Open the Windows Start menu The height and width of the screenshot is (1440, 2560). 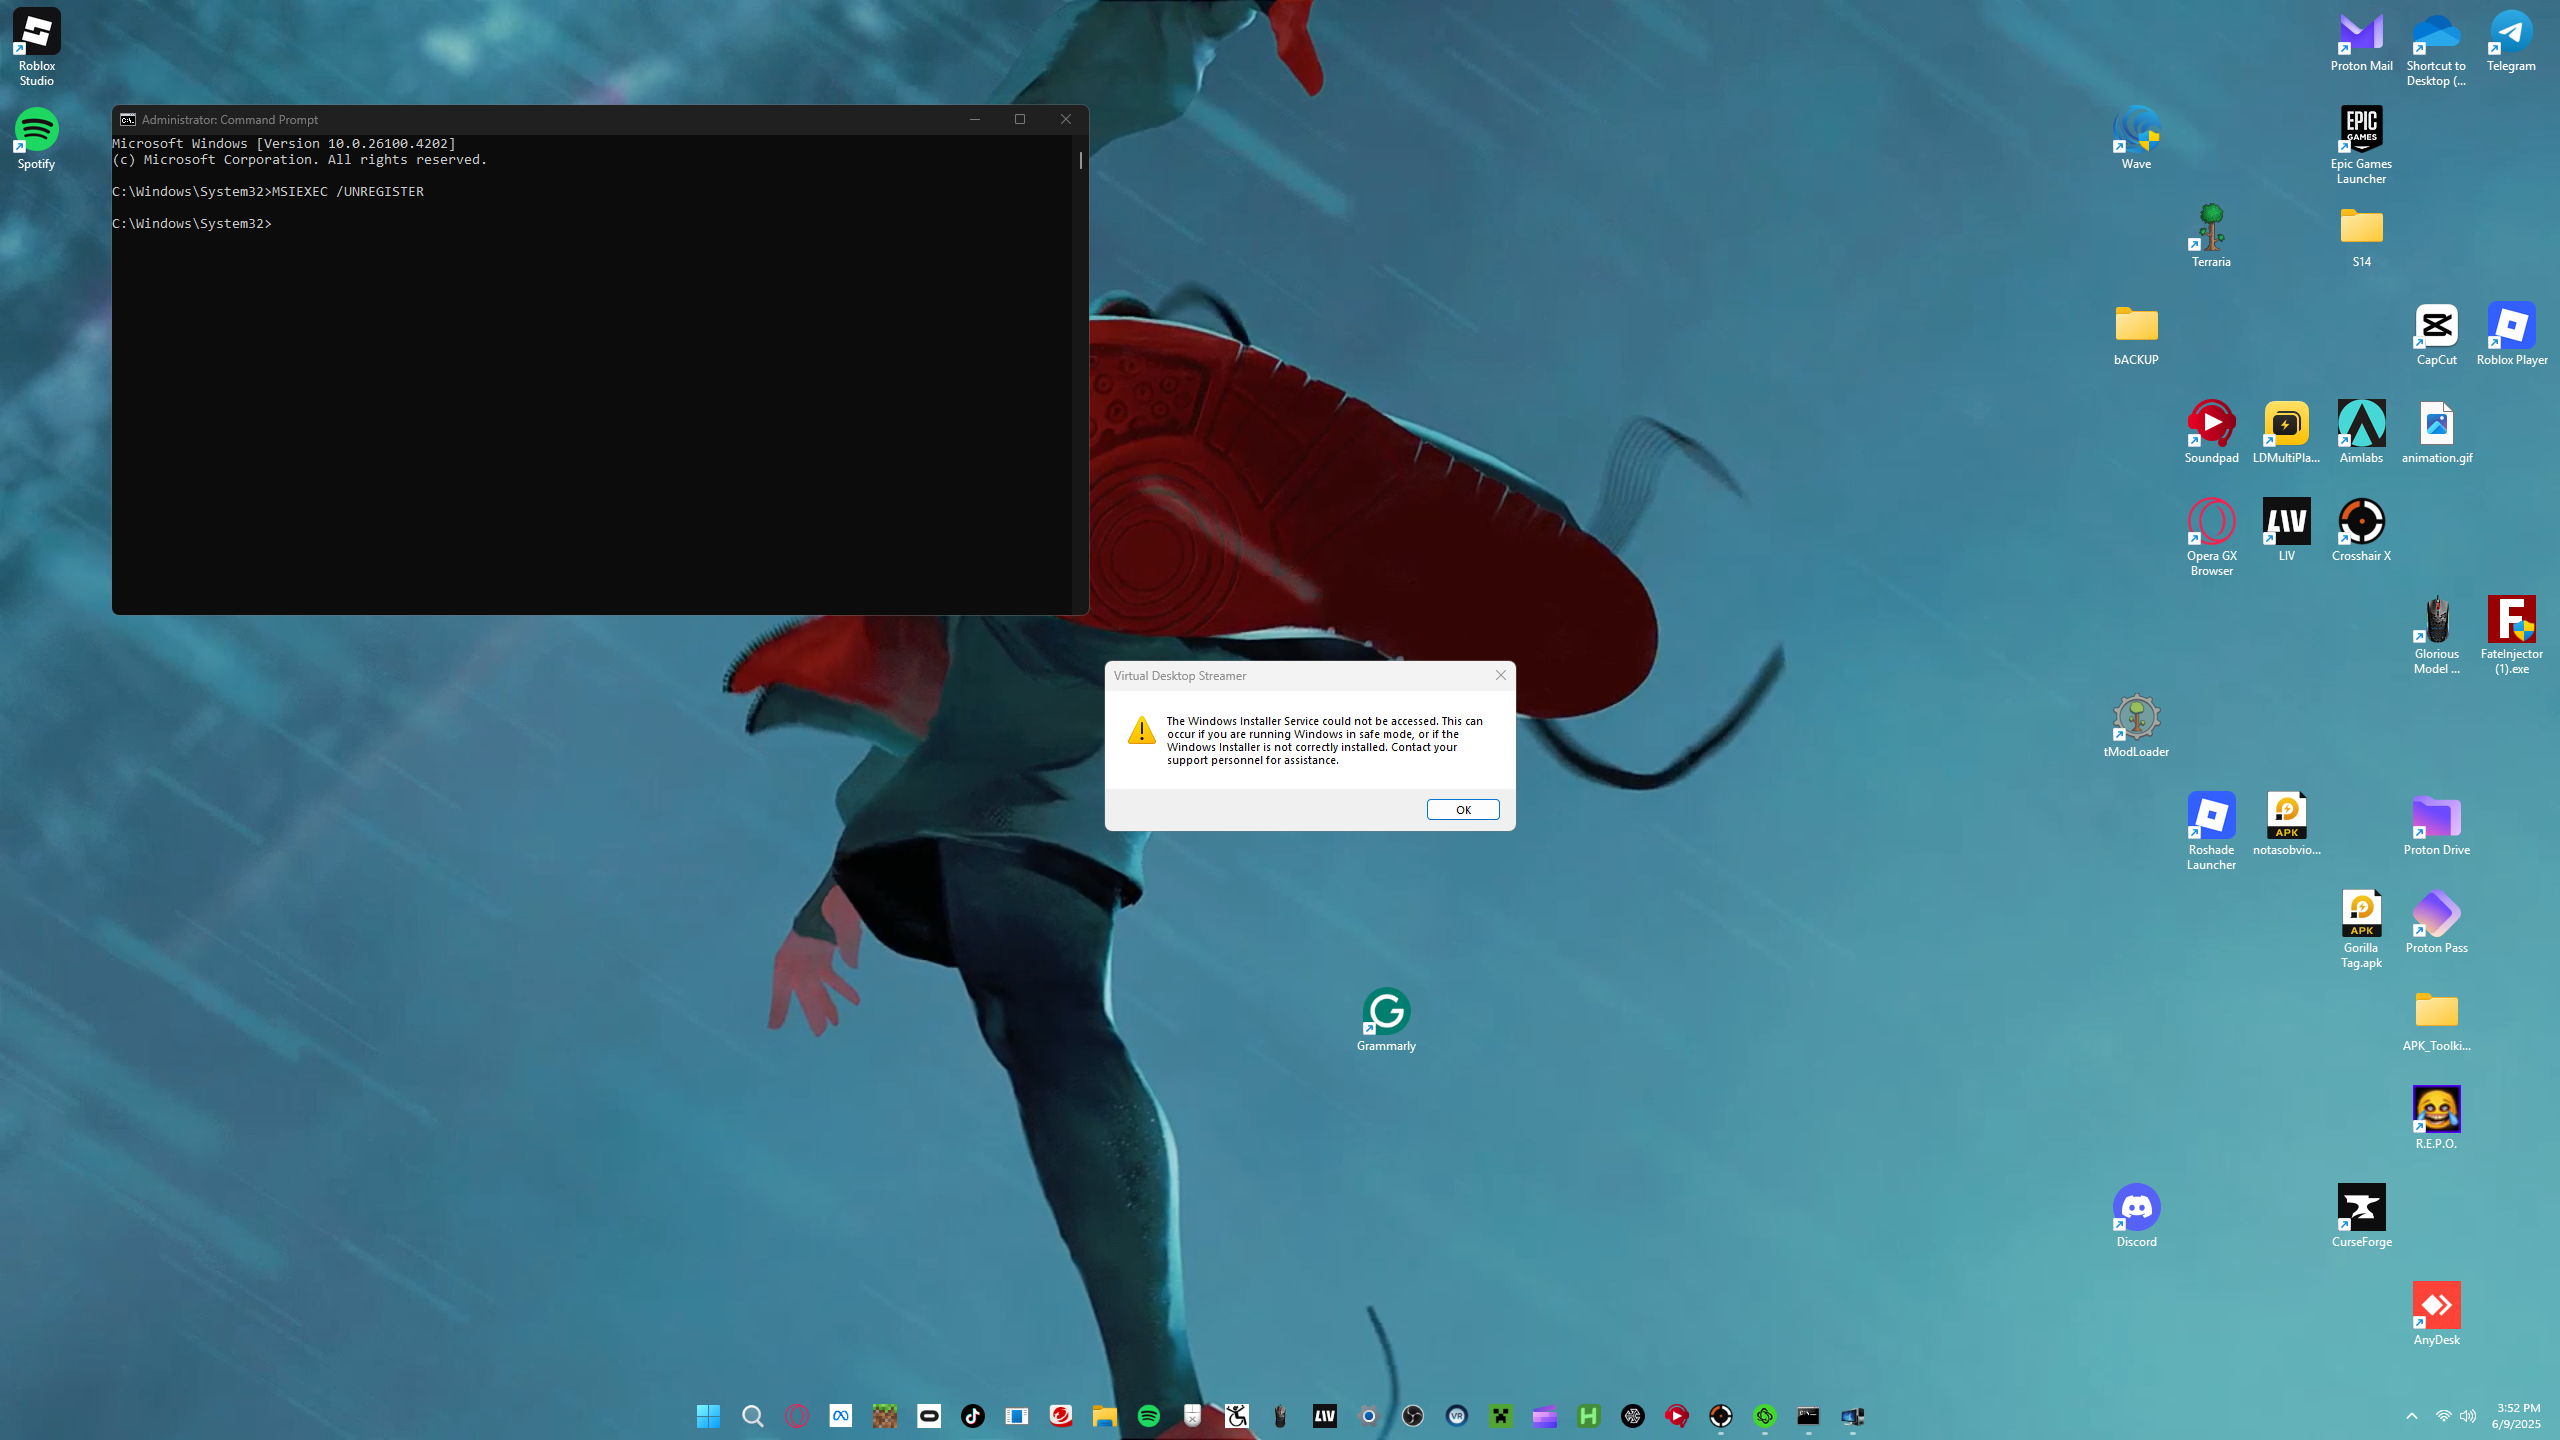tap(708, 1416)
